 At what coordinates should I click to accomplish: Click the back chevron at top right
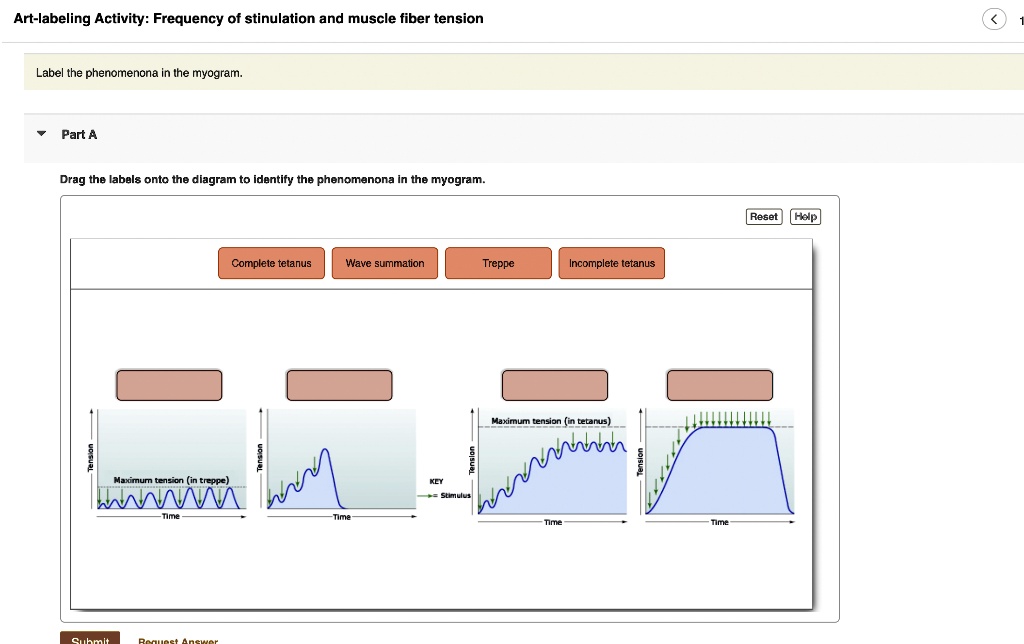993,18
